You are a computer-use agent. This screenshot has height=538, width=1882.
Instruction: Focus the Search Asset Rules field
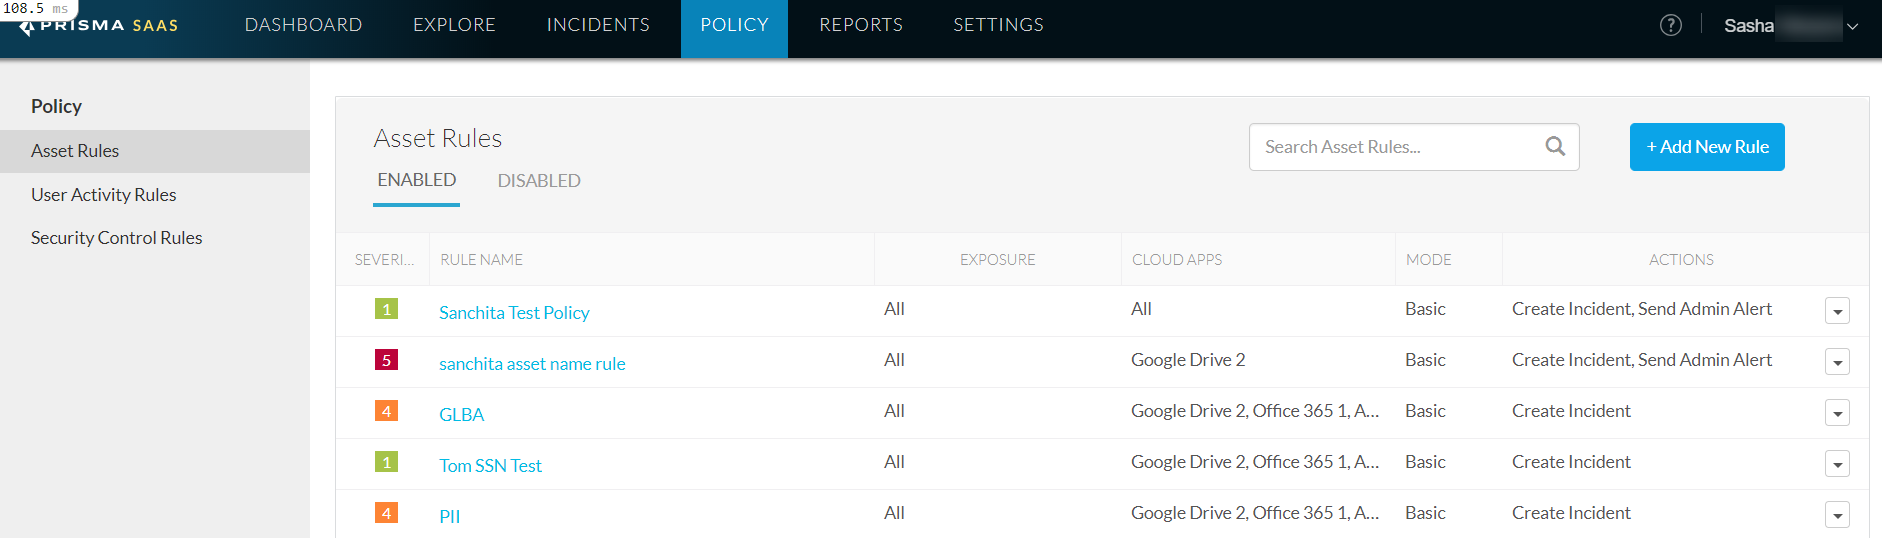point(1395,147)
